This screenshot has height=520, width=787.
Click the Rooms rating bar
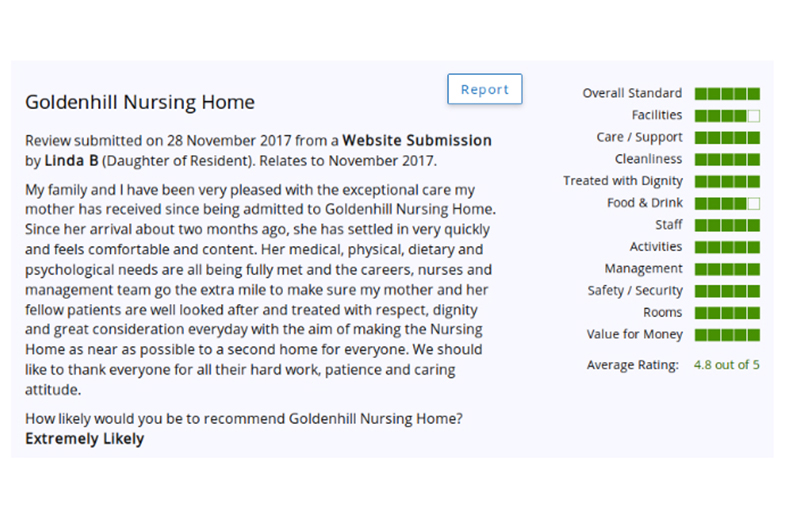[x=727, y=314]
